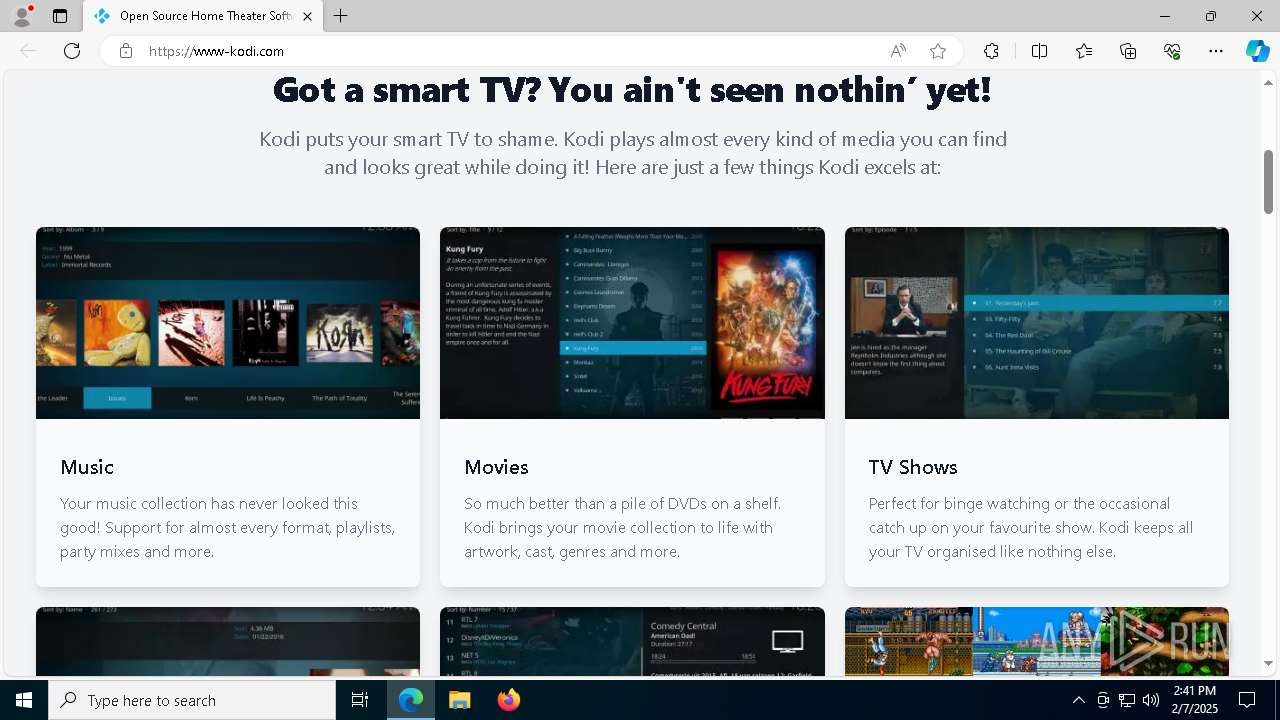
Task: Go back to the previous page
Action: (28, 51)
